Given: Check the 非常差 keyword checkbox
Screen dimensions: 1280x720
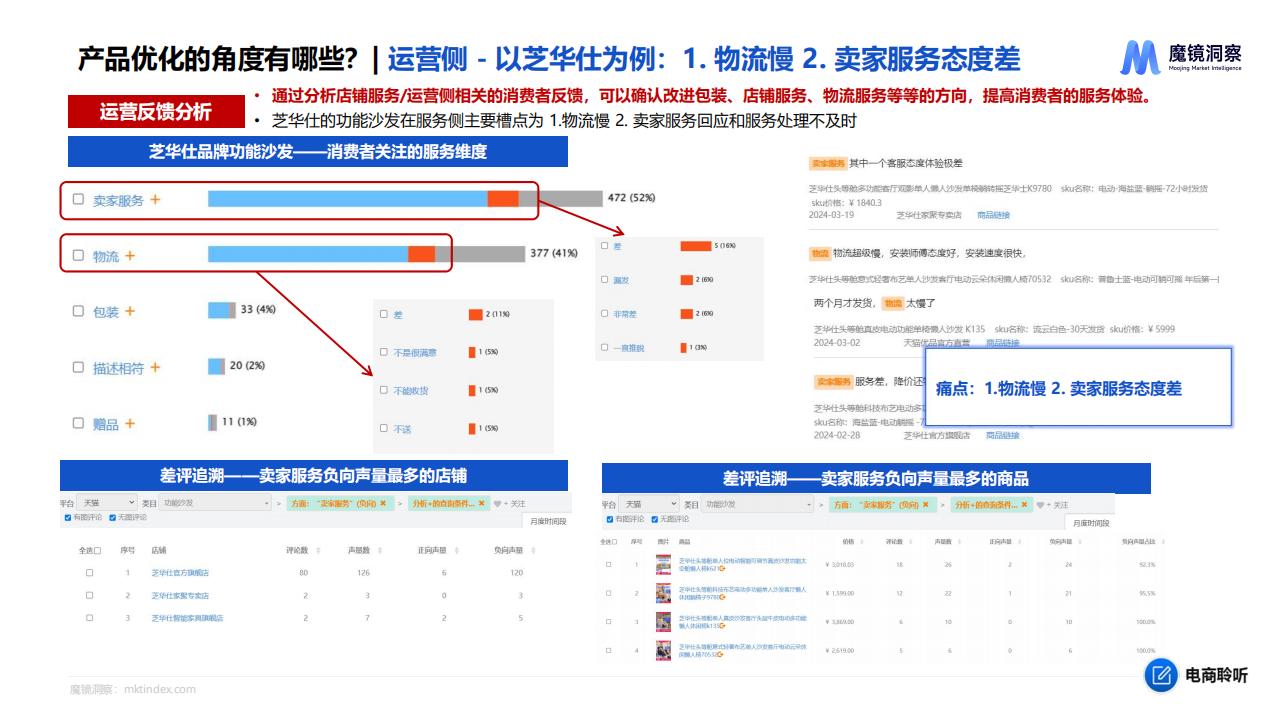Looking at the screenshot, I should click(x=604, y=313).
